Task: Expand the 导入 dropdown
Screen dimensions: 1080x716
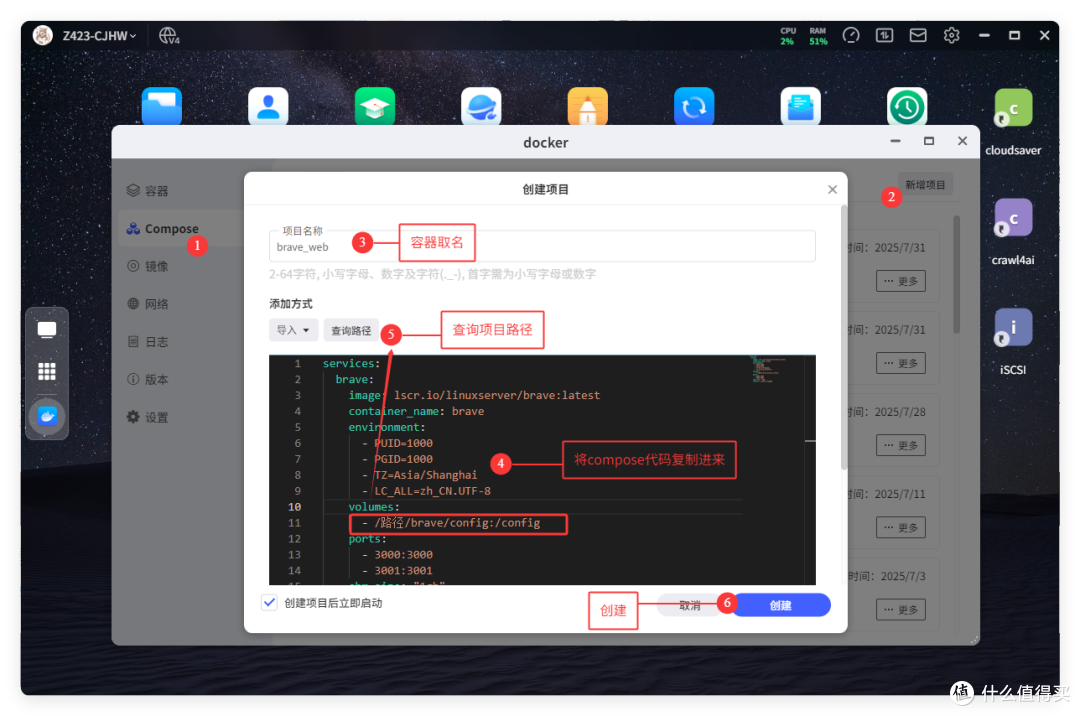Action: click(293, 330)
